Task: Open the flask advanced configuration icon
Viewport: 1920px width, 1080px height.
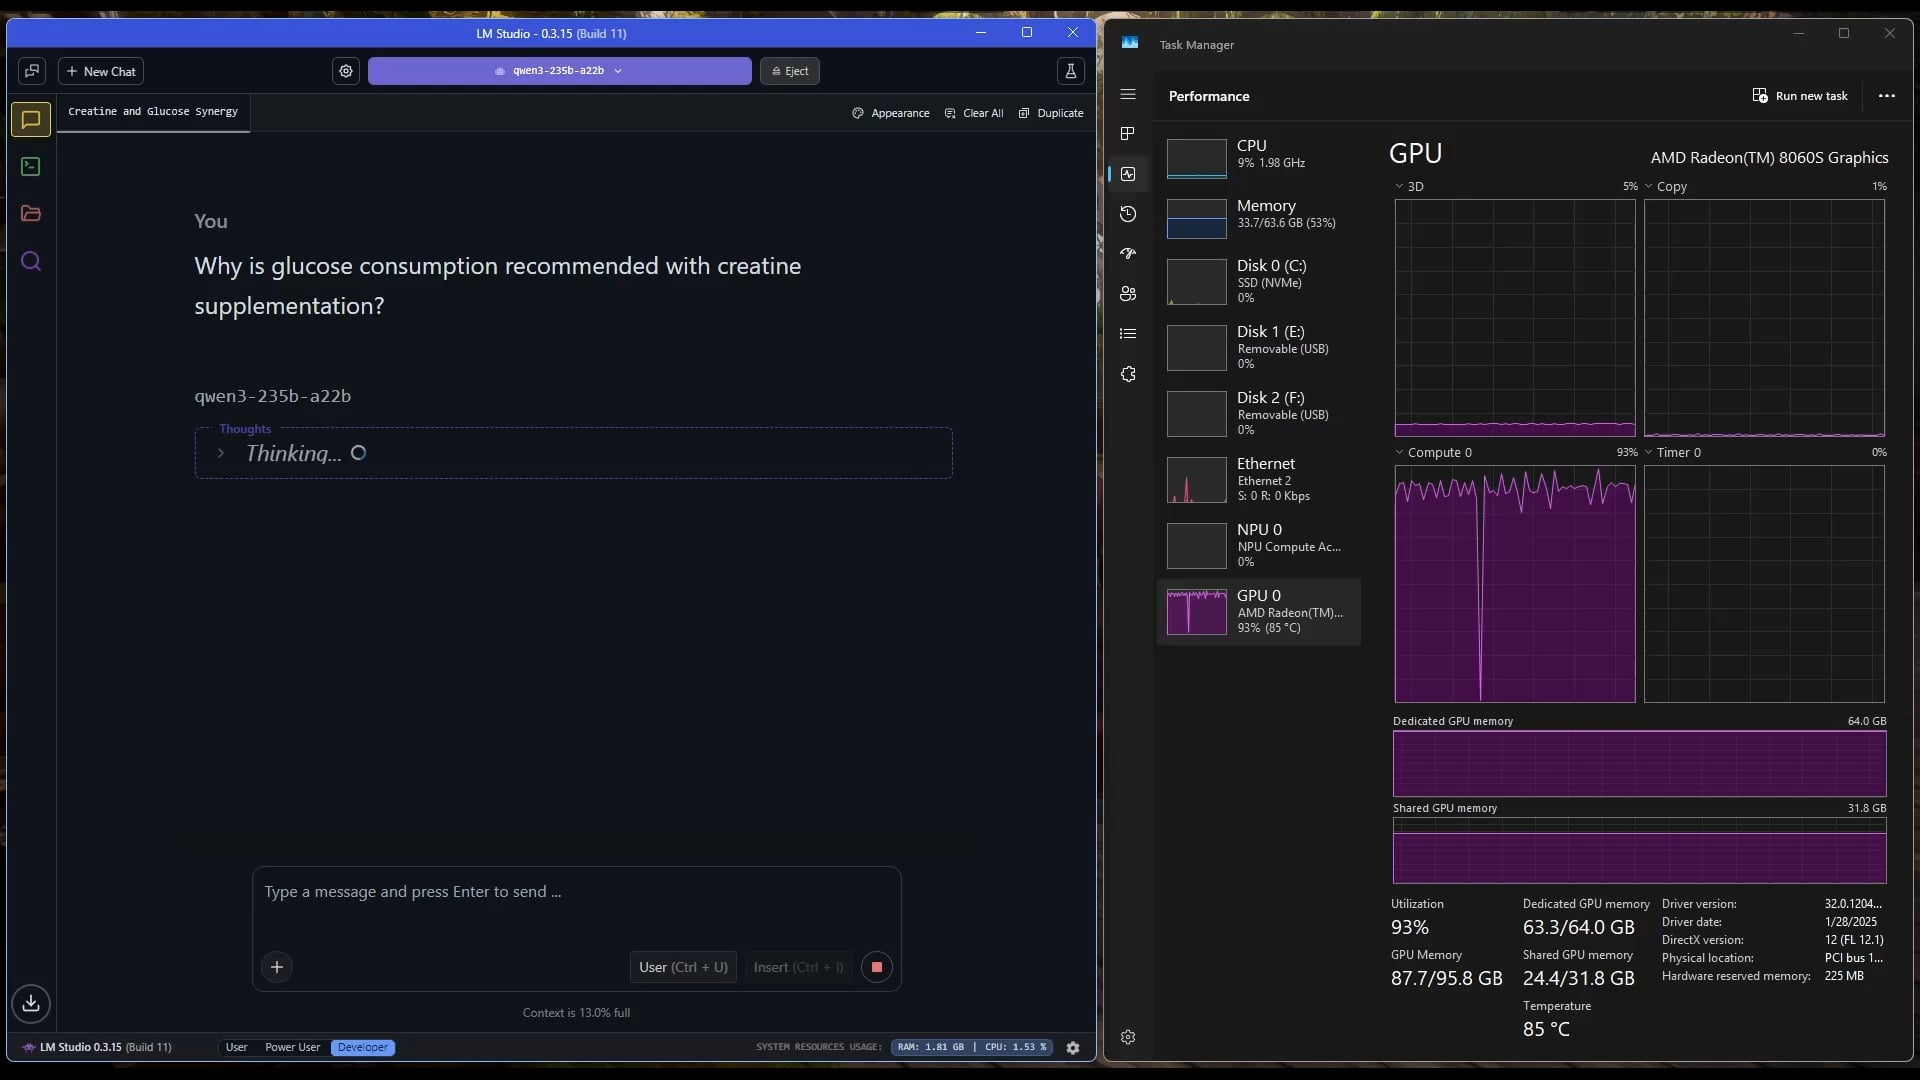Action: coord(1070,71)
